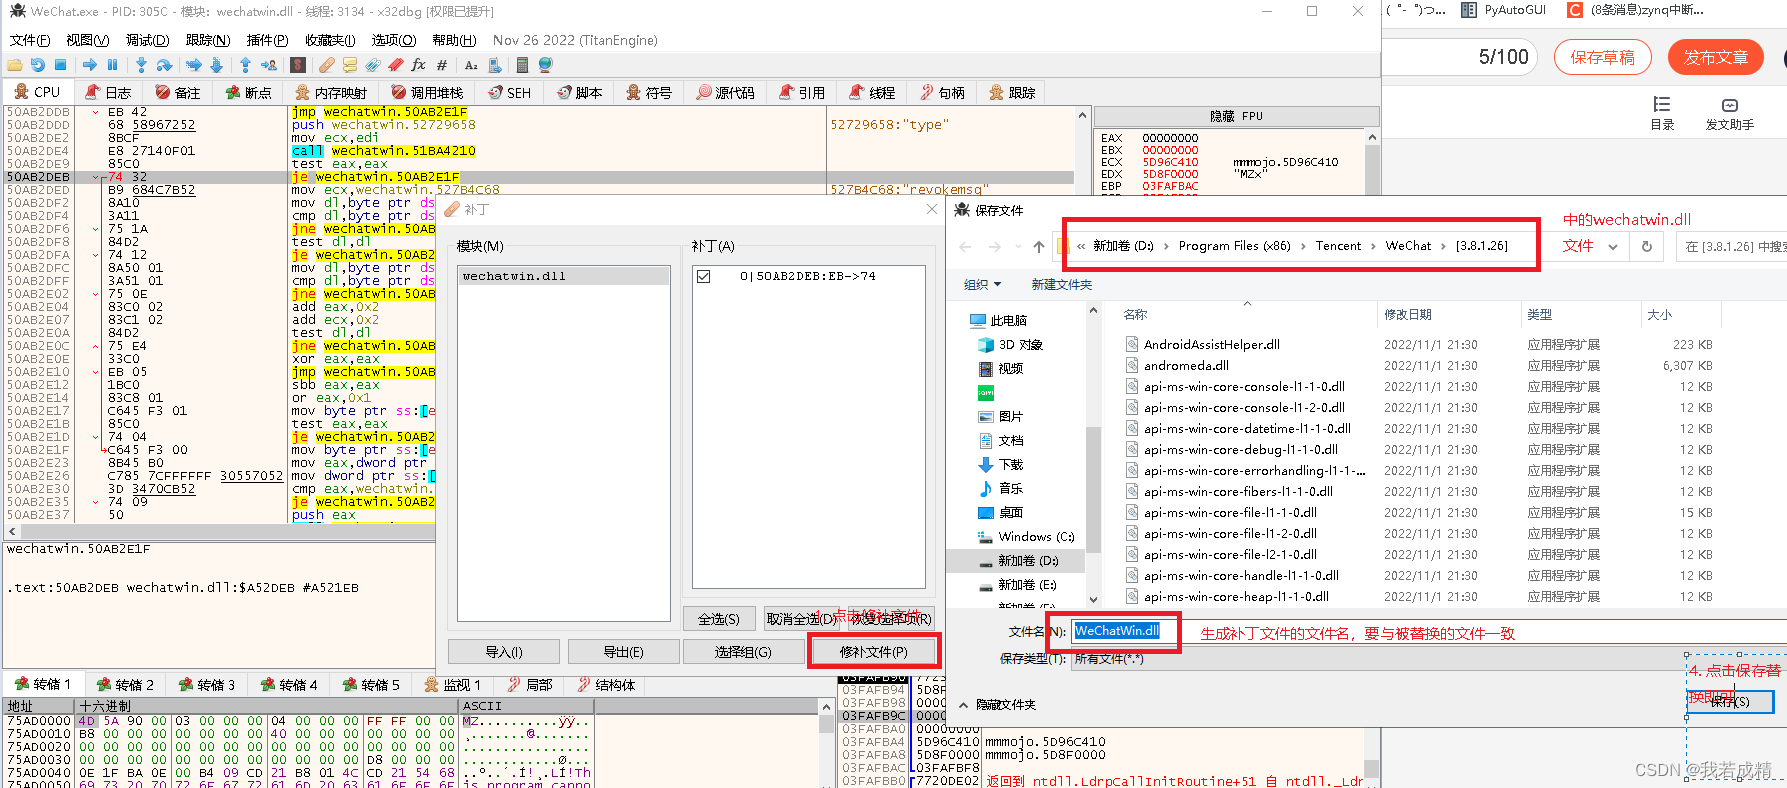The image size is (1787, 788).
Task: Pause execution using the pause icon
Action: click(112, 65)
